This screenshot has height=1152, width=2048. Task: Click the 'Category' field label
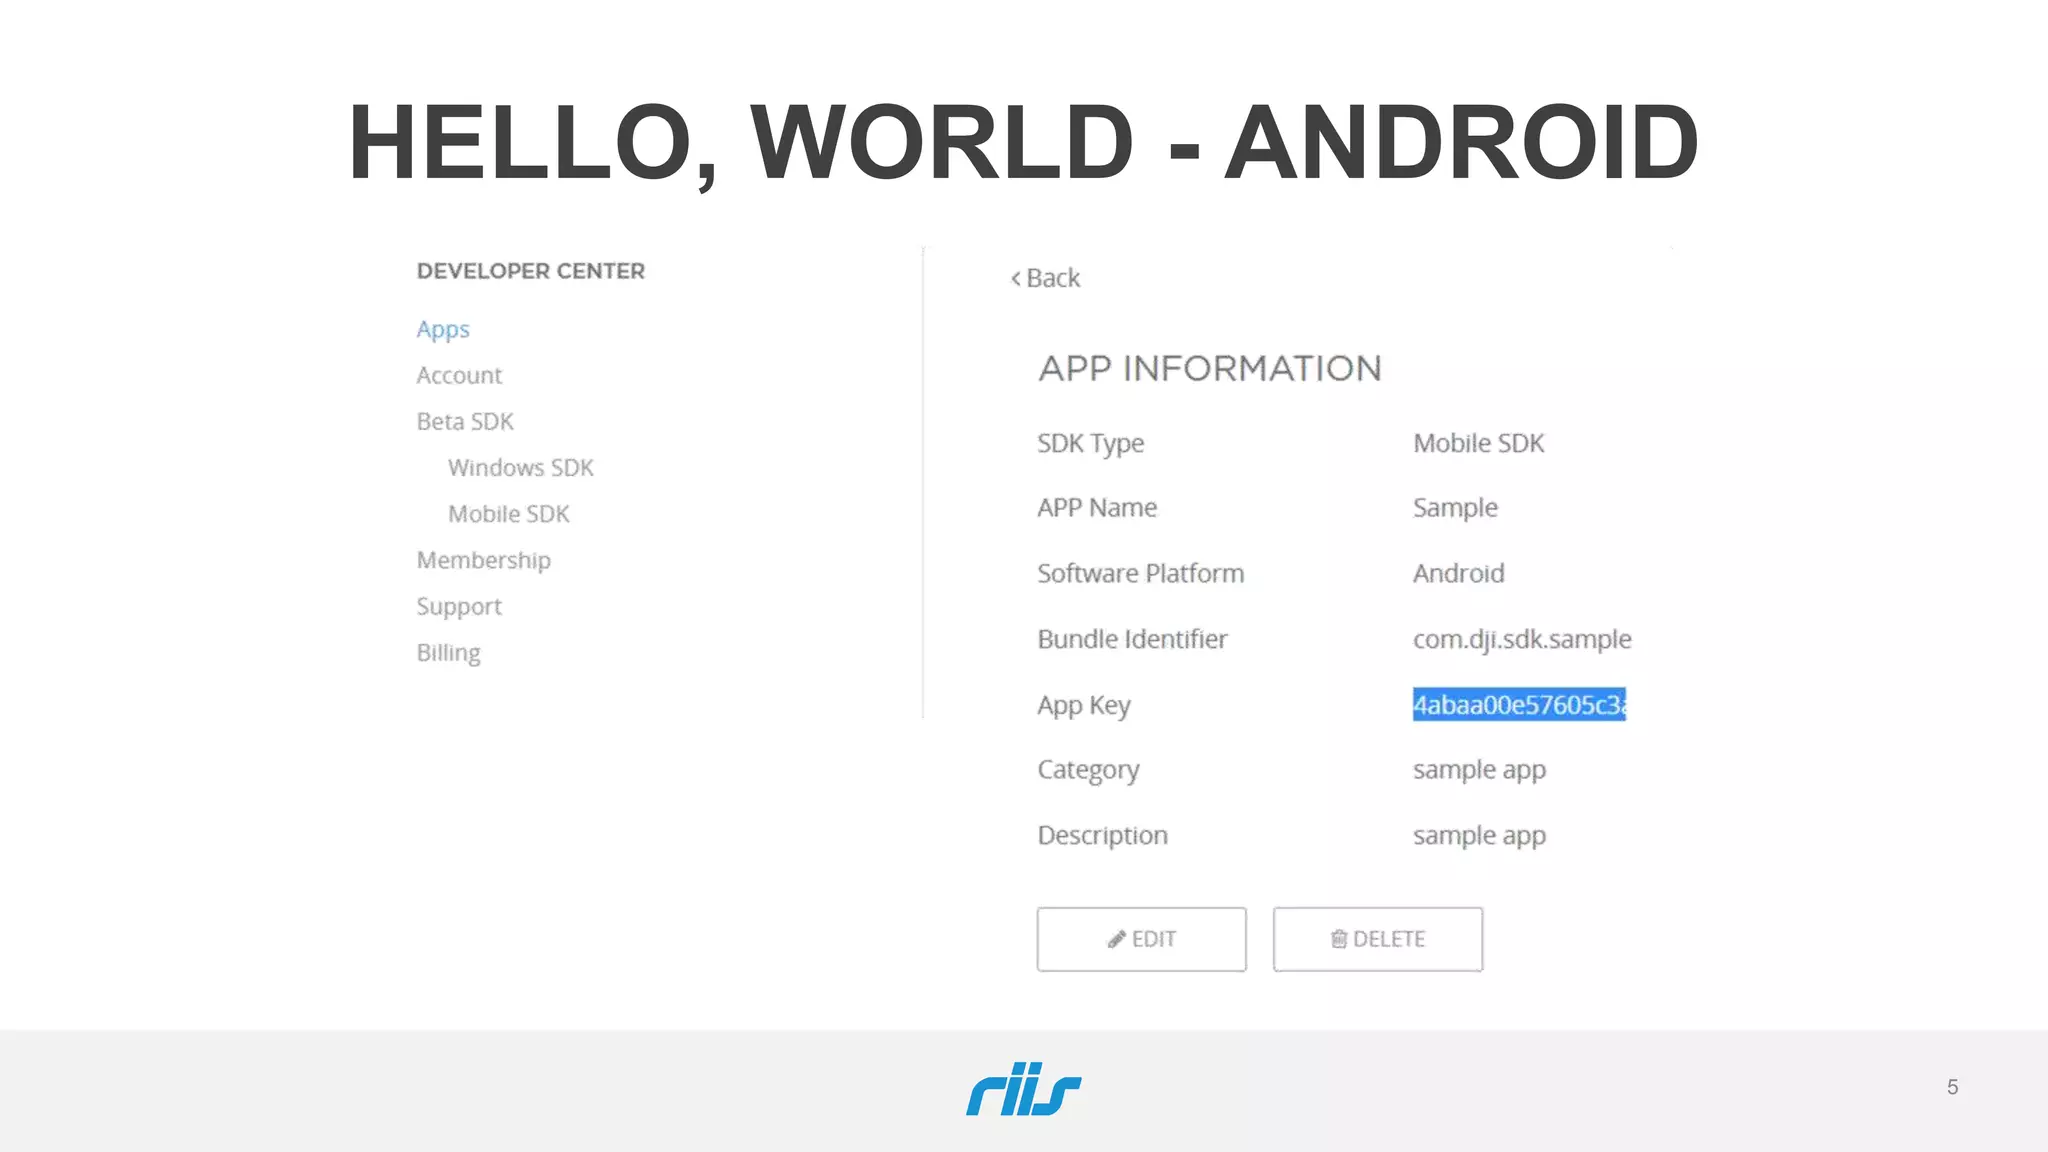[1088, 770]
